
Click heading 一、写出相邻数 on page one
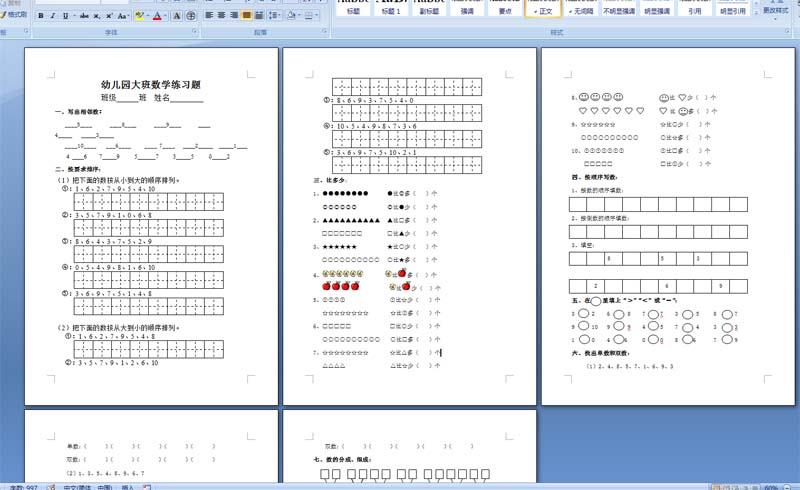pos(78,111)
